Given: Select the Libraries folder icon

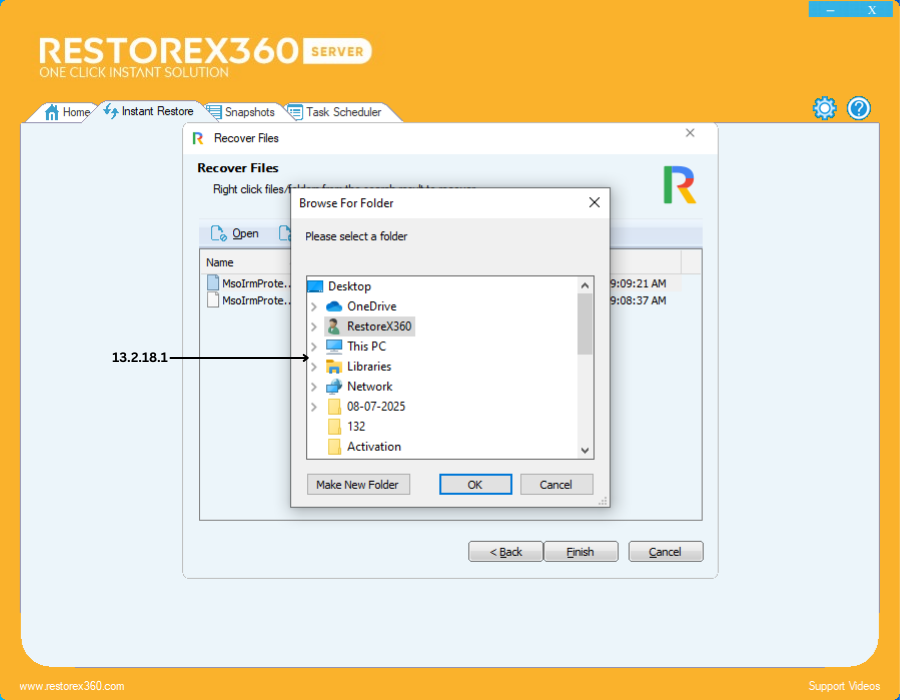Looking at the screenshot, I should pyautogui.click(x=333, y=366).
